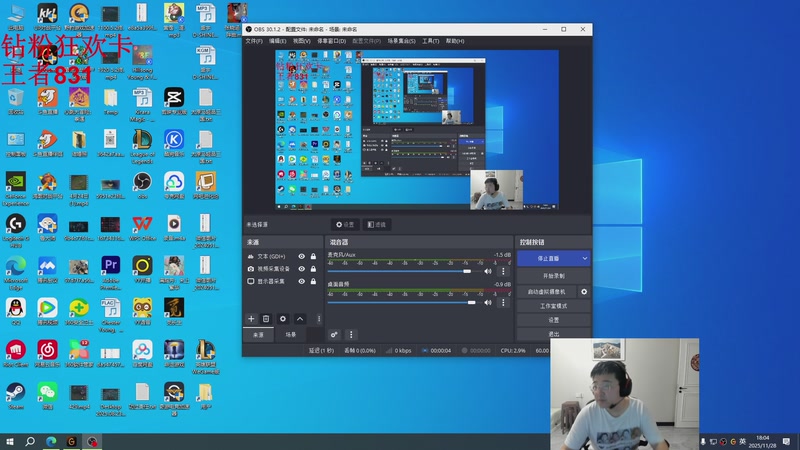Switch to 来源 tab below sources
Viewport: 800px width, 450px height.
[x=259, y=335]
